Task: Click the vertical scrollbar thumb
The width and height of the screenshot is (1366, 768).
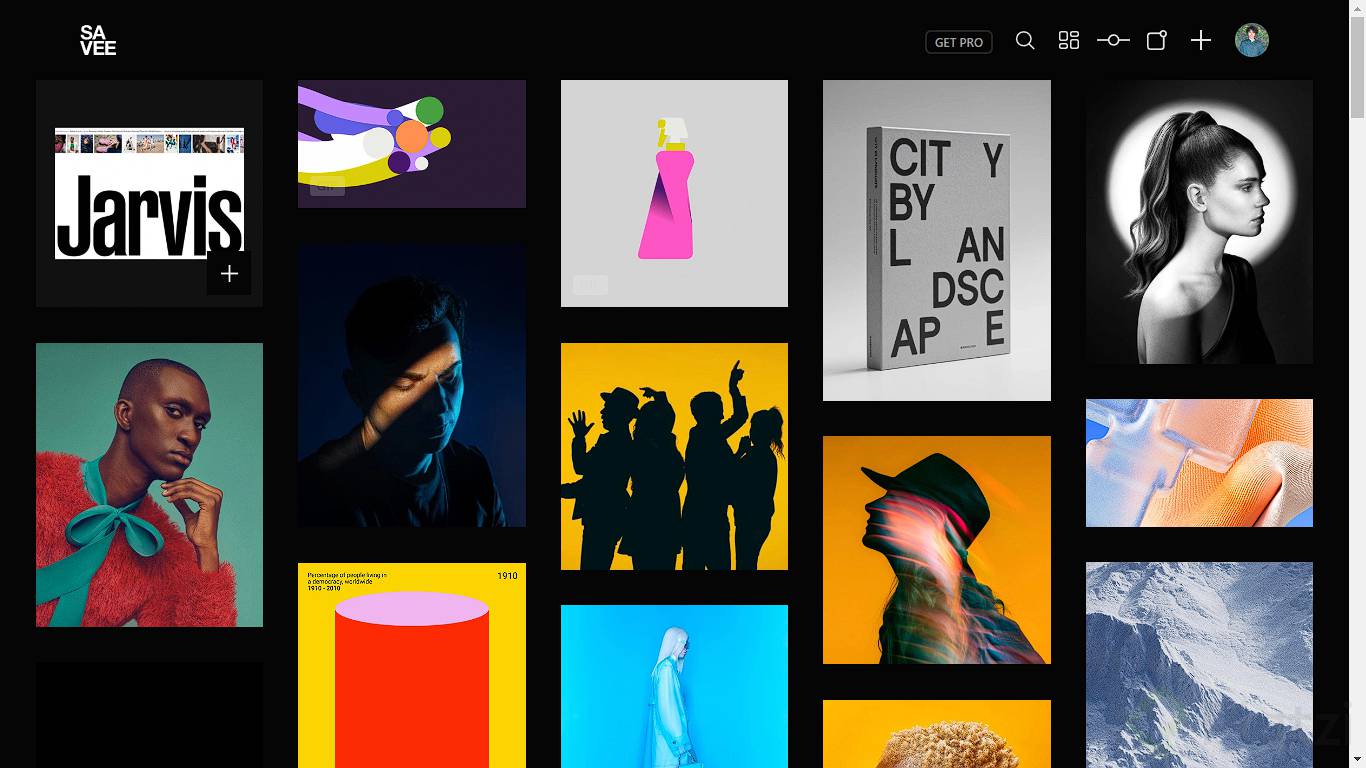Action: click(1357, 68)
